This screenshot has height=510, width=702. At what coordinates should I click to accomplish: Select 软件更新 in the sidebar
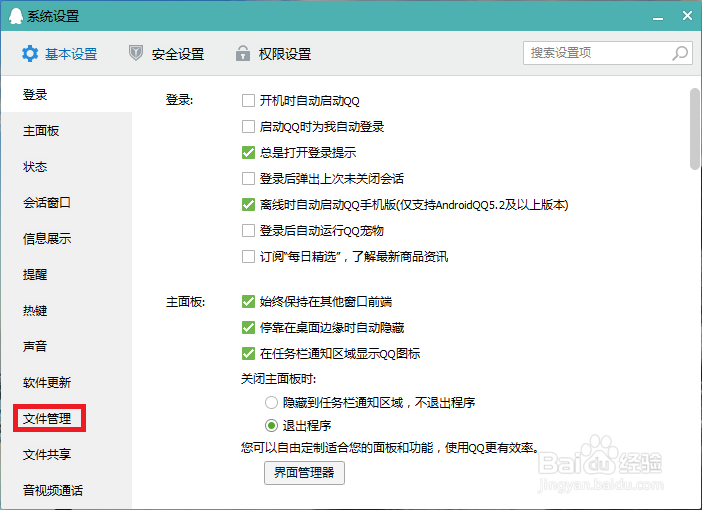[x=67, y=382]
